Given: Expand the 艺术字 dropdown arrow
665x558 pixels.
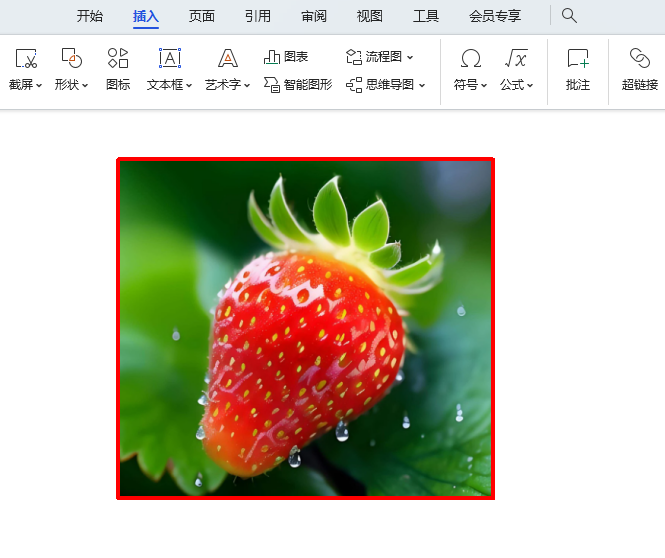Looking at the screenshot, I should click(247, 85).
